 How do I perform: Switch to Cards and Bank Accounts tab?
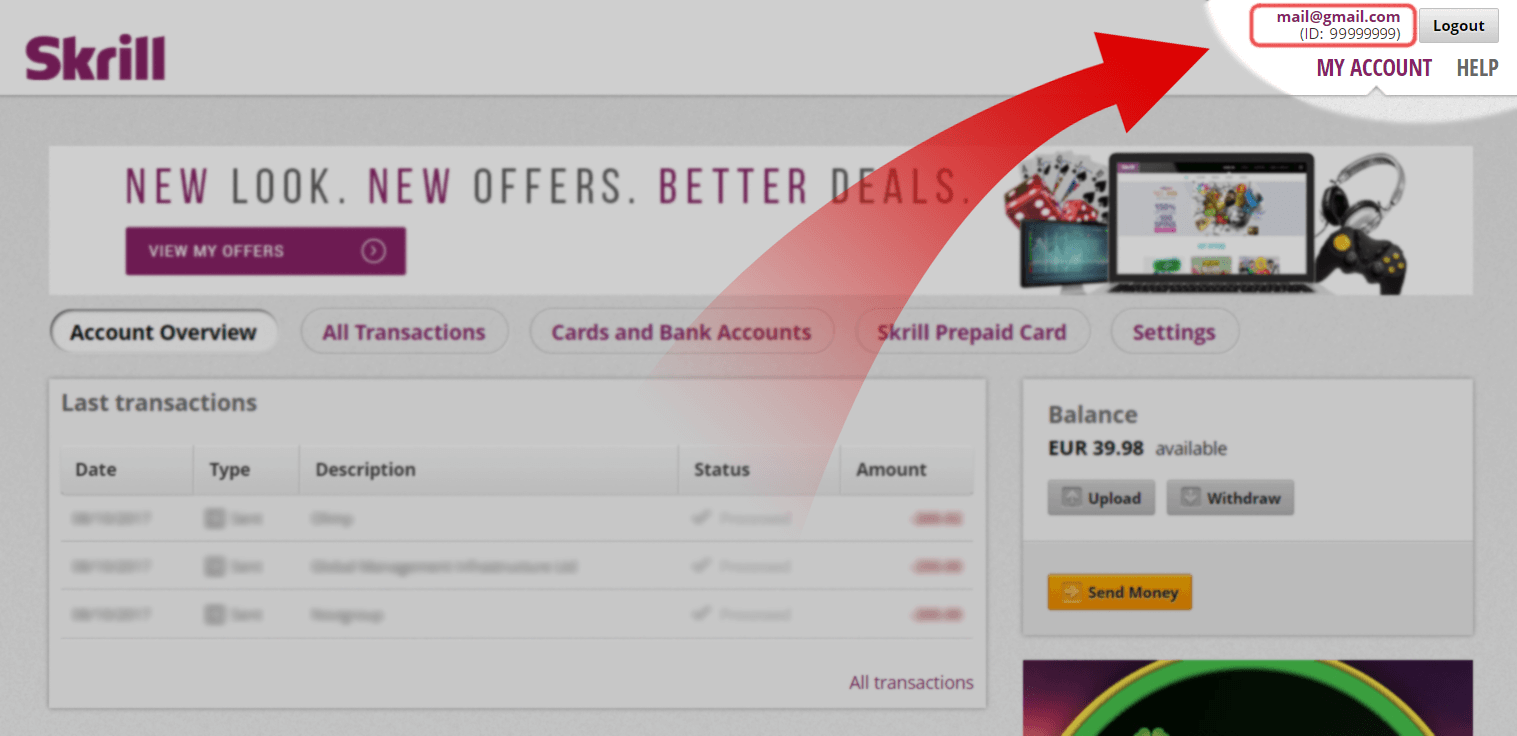tap(681, 332)
